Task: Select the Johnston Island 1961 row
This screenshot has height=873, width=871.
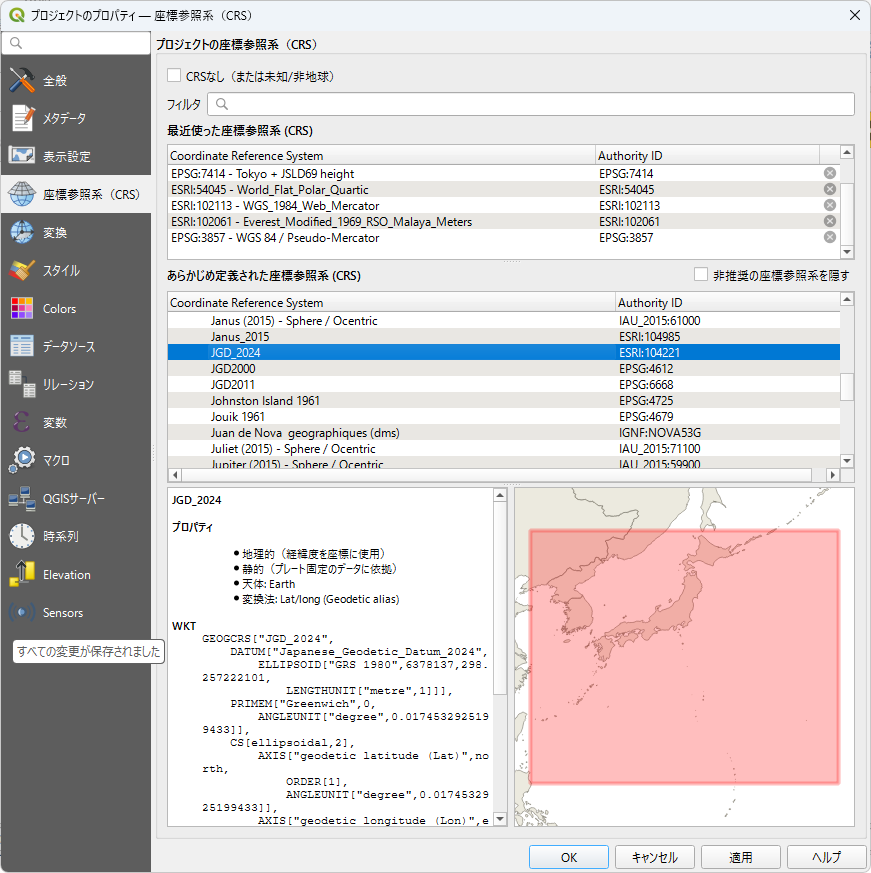Action: pos(504,401)
